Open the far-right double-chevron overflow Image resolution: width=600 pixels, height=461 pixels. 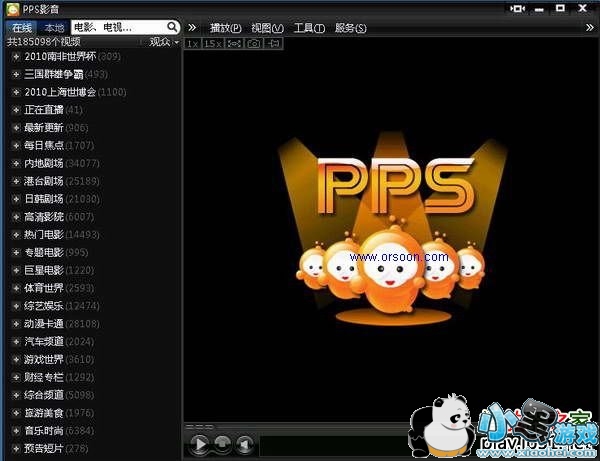[590, 28]
